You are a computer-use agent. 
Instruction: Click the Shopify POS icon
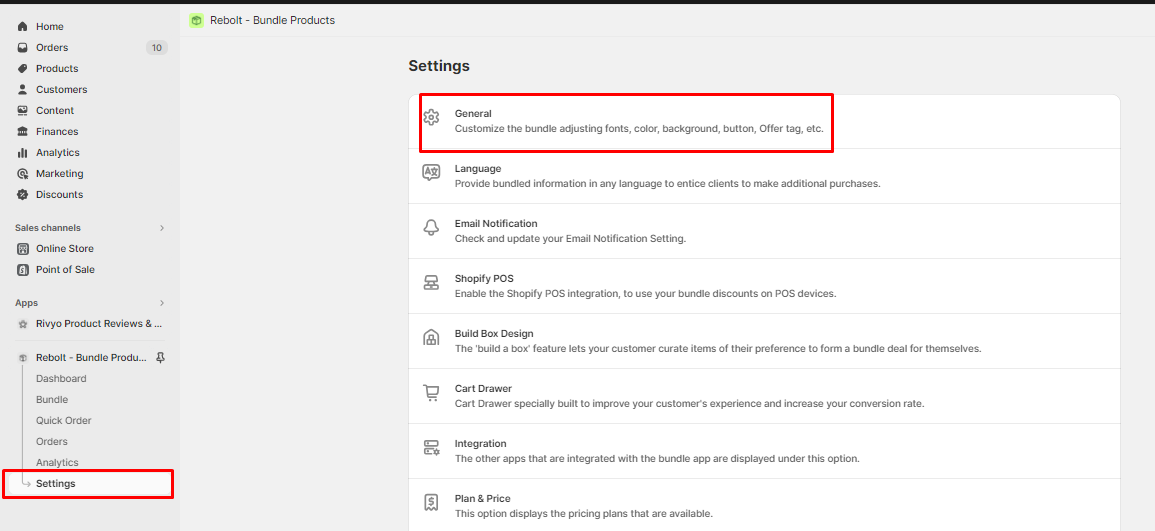pyautogui.click(x=432, y=283)
